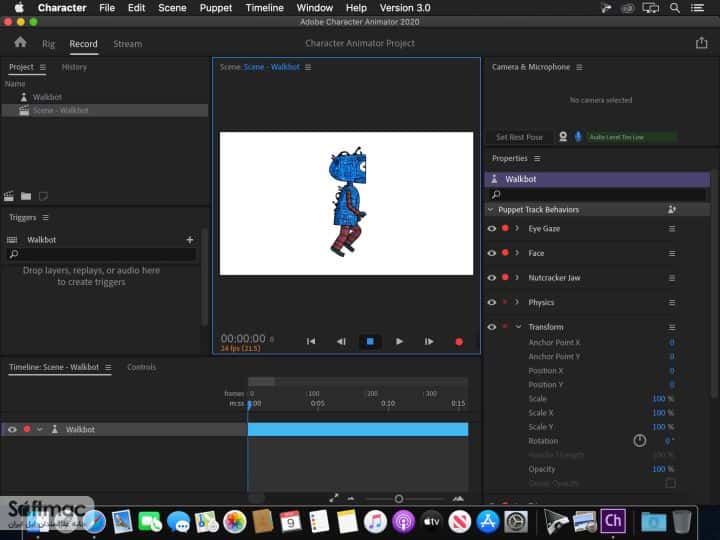This screenshot has width=720, height=540.
Task: Hide the Transform behavior
Action: (x=492, y=327)
